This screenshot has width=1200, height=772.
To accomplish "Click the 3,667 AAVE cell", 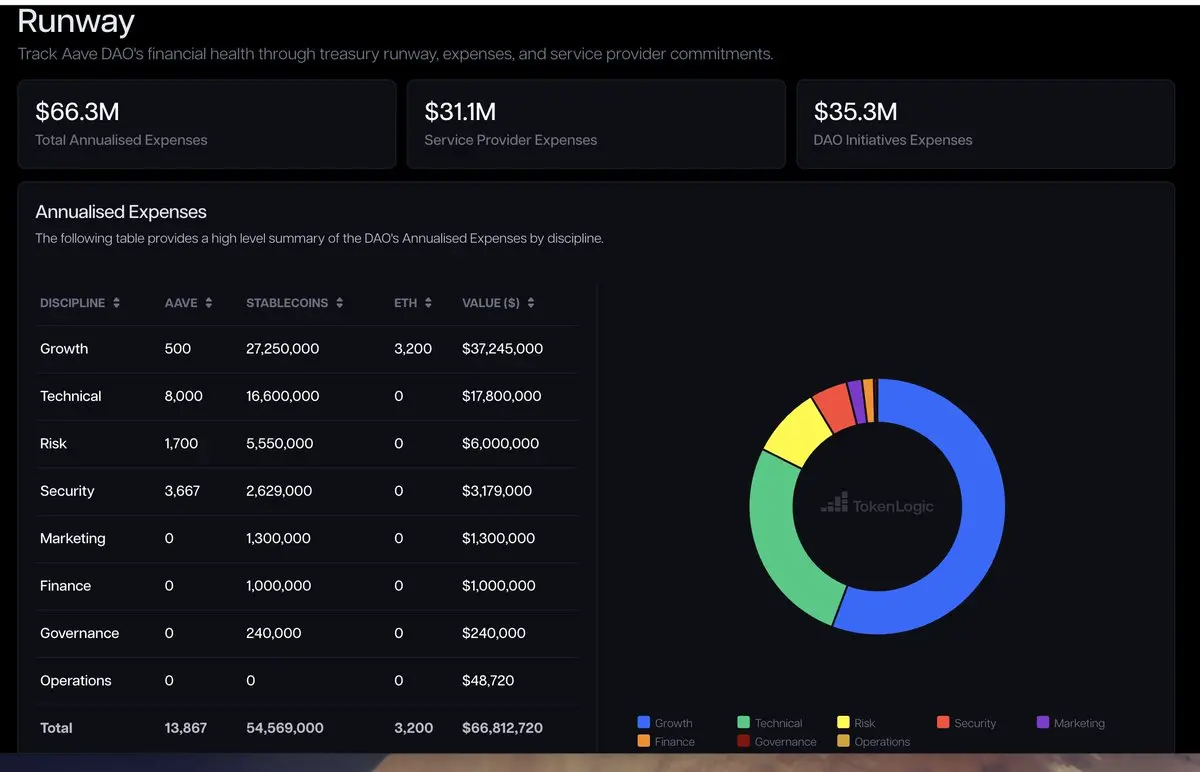I will (182, 491).
